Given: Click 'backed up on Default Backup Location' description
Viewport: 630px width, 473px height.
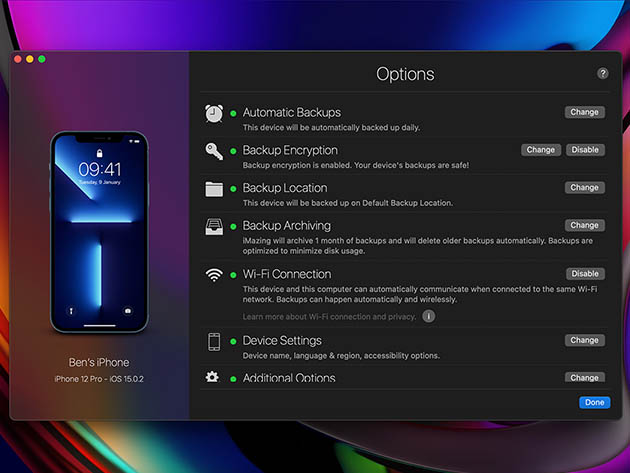Looking at the screenshot, I should 348,203.
